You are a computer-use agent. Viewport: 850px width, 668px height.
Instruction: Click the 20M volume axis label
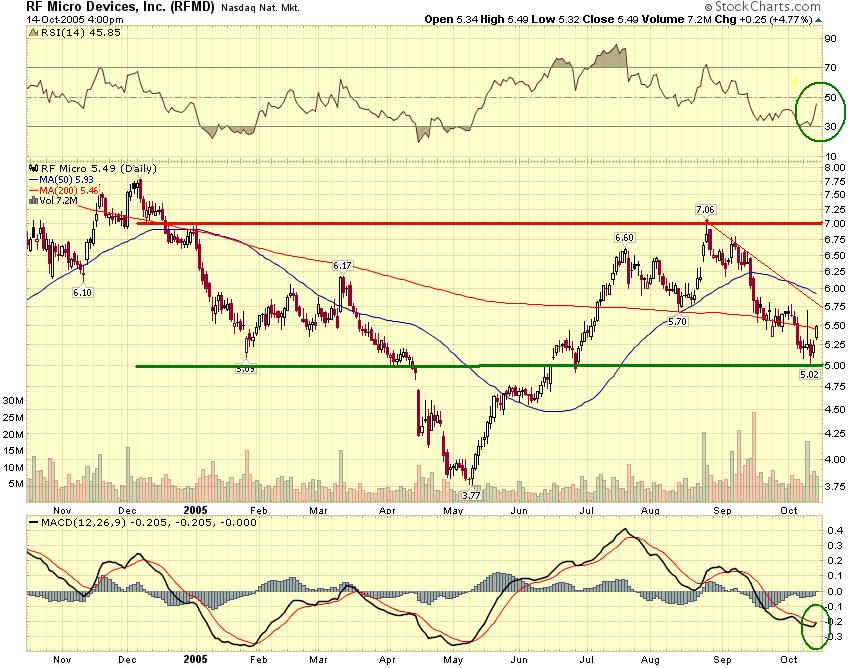tap(13, 434)
